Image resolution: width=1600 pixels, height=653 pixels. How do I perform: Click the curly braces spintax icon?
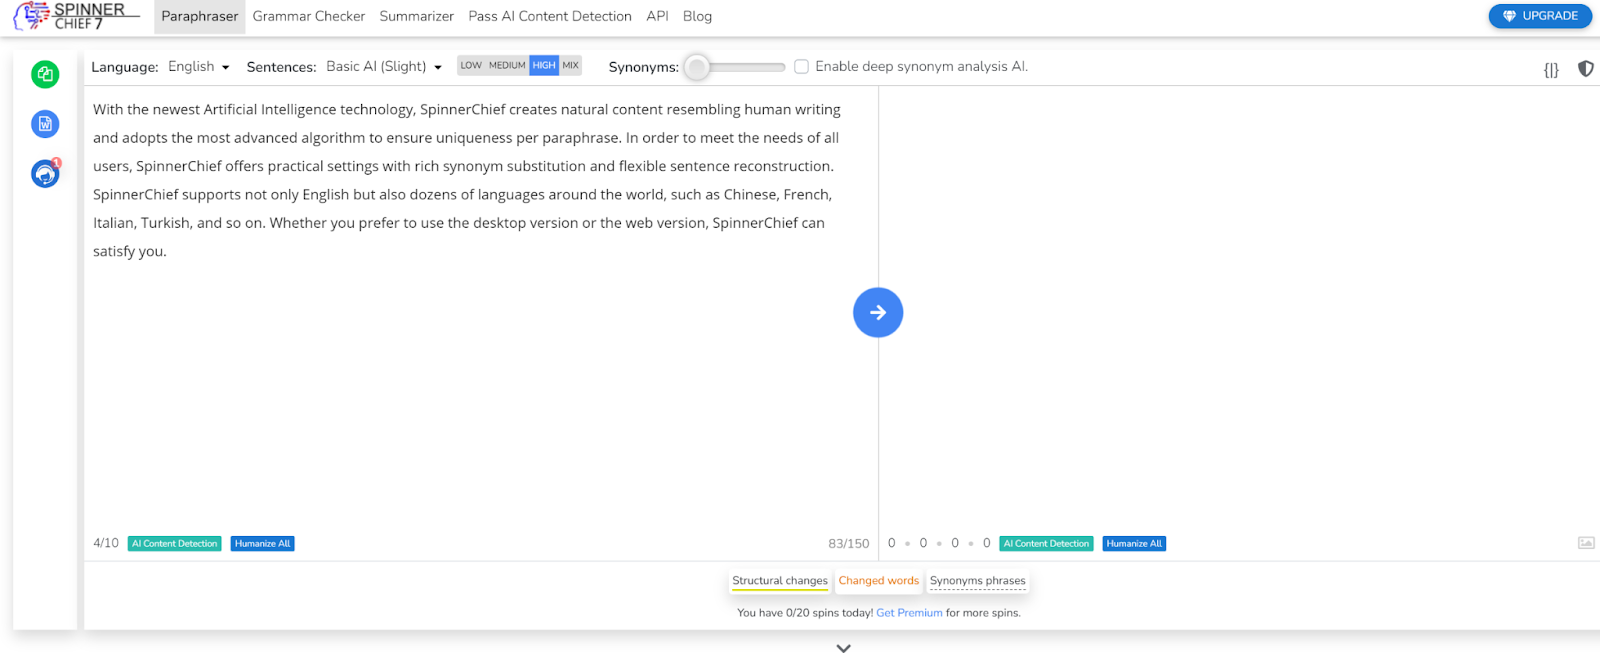(1551, 69)
